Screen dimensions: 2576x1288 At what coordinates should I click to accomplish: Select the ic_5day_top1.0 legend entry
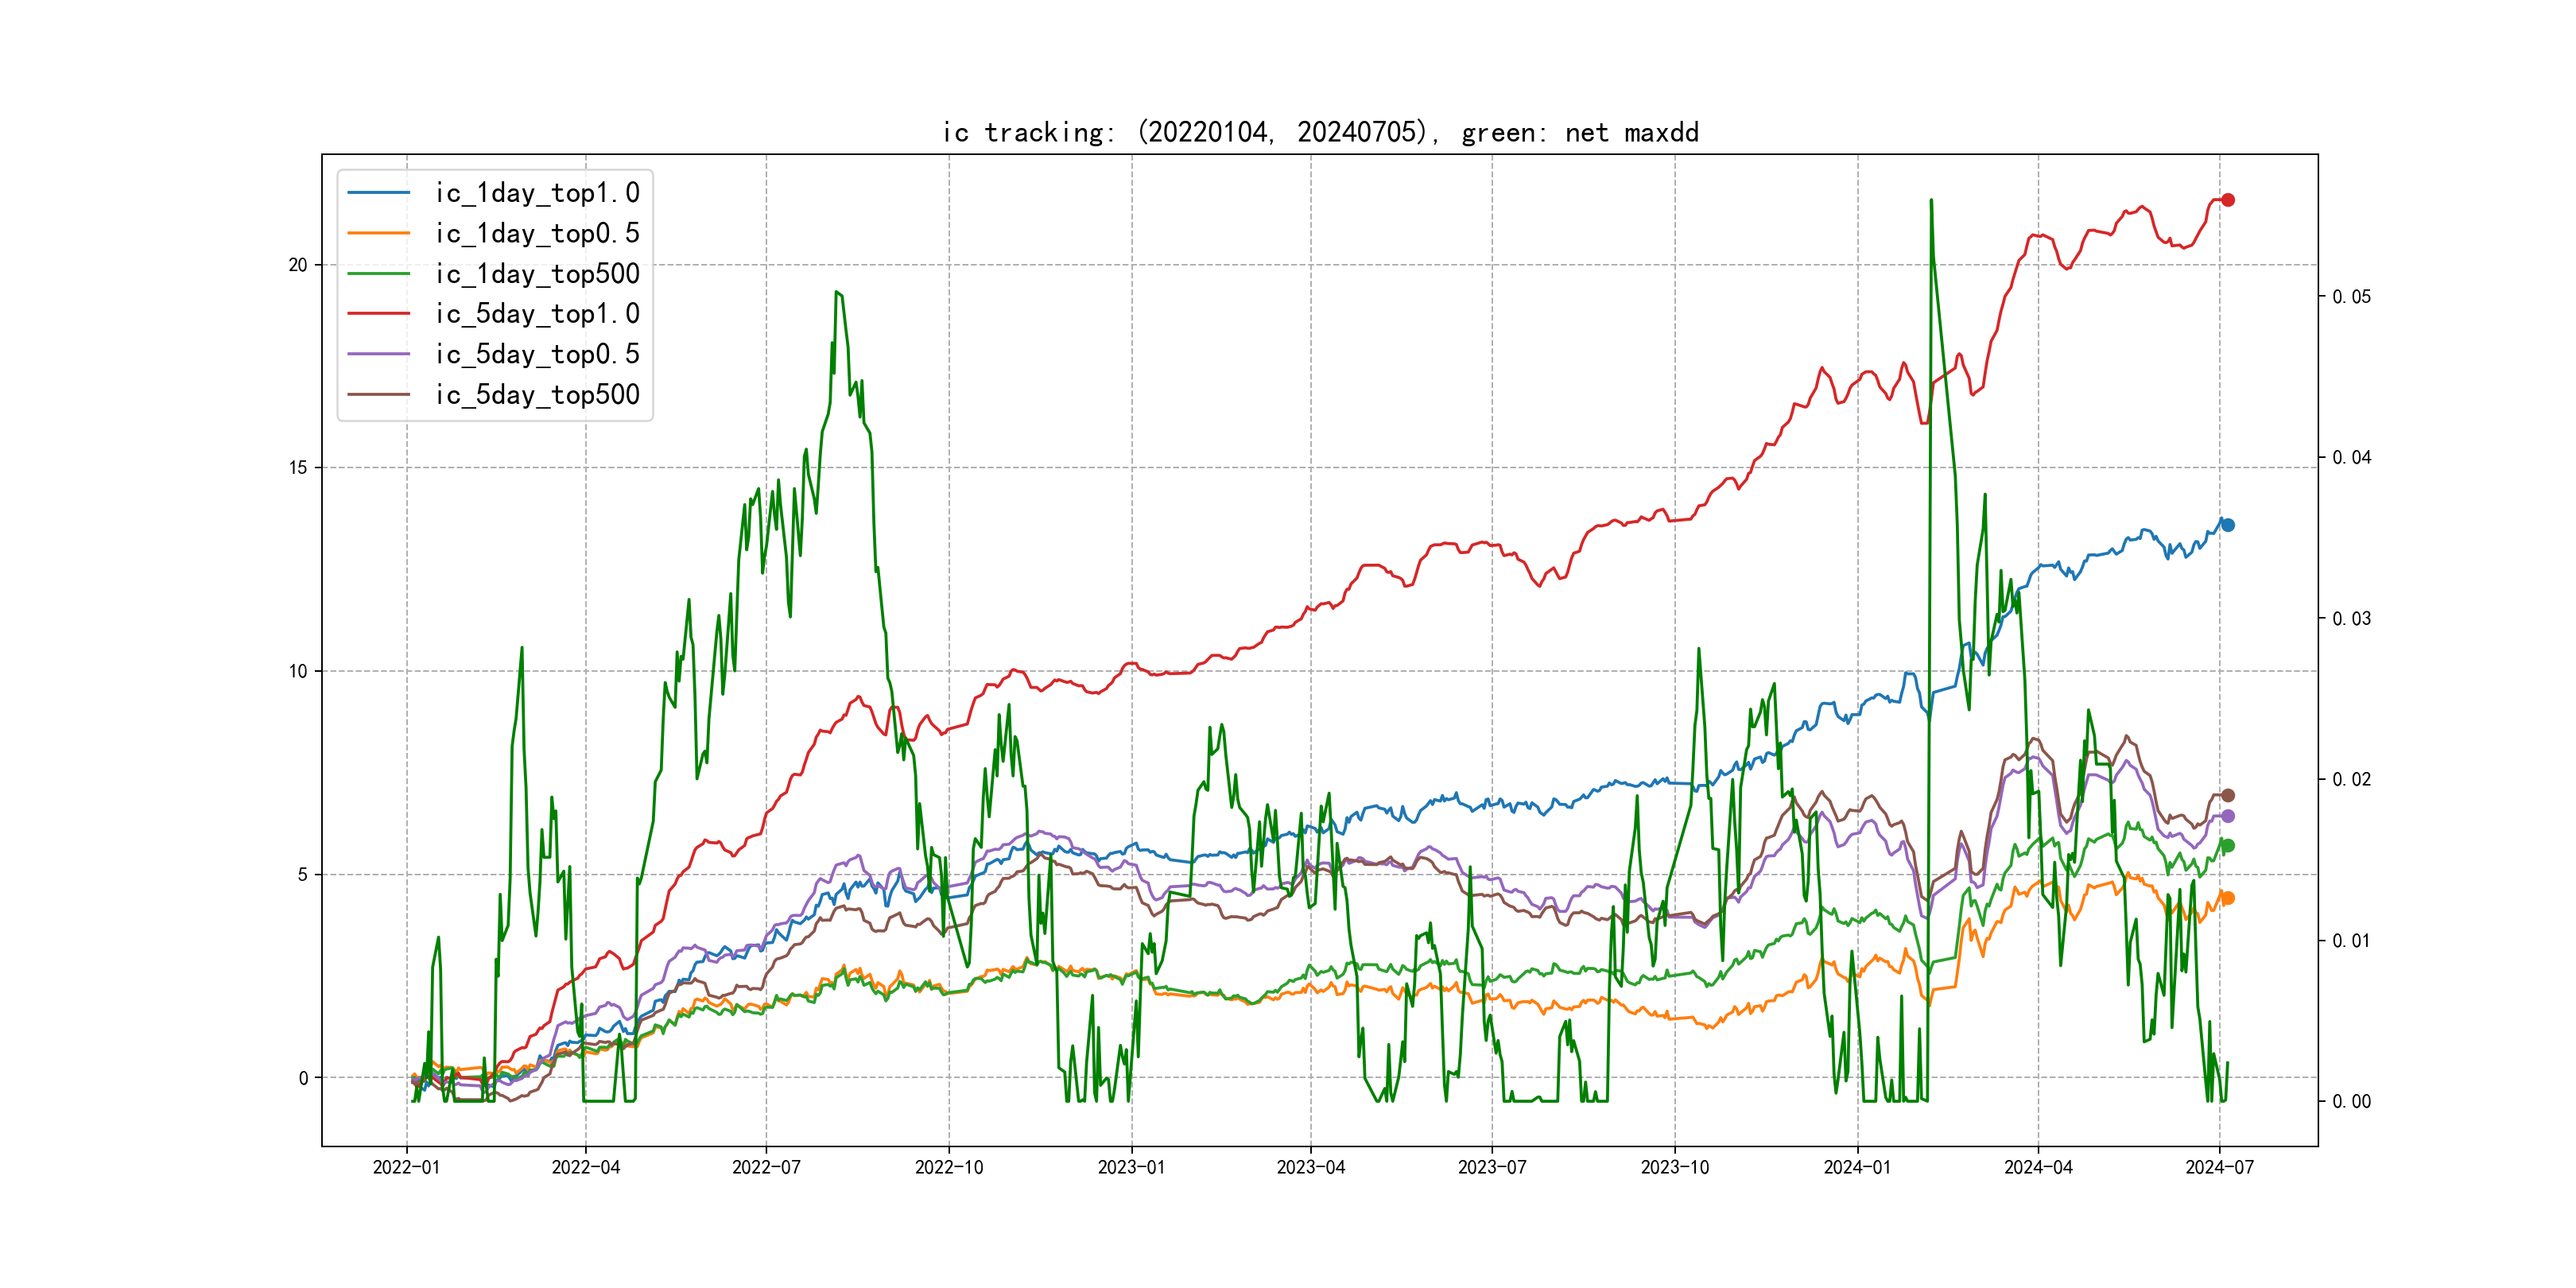point(537,314)
